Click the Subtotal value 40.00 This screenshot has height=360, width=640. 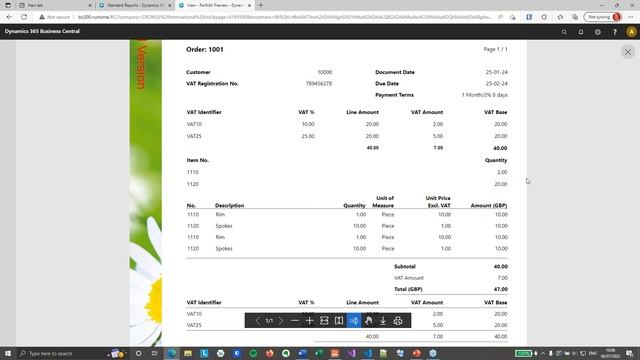coord(500,267)
